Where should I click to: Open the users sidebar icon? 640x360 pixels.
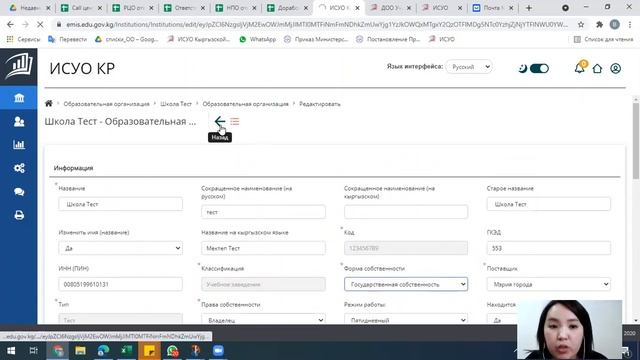tap(19, 122)
